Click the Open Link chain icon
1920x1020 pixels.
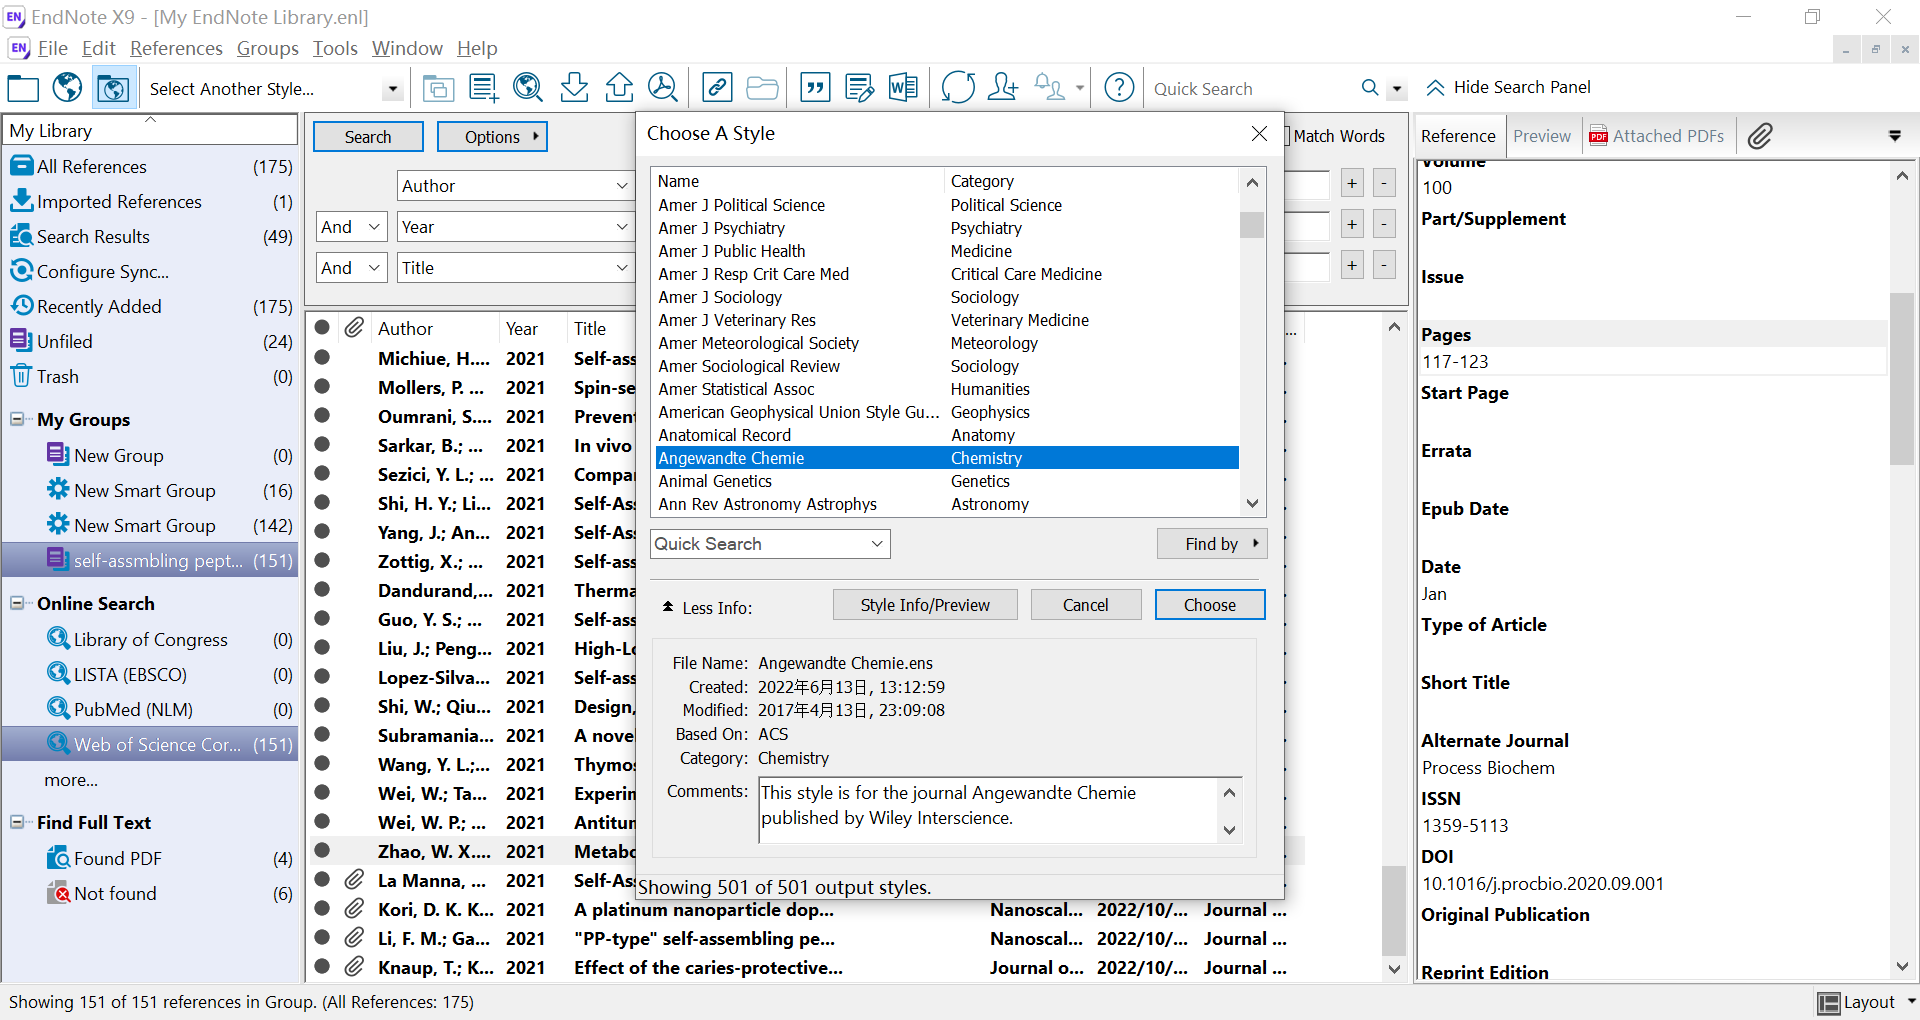pos(717,88)
